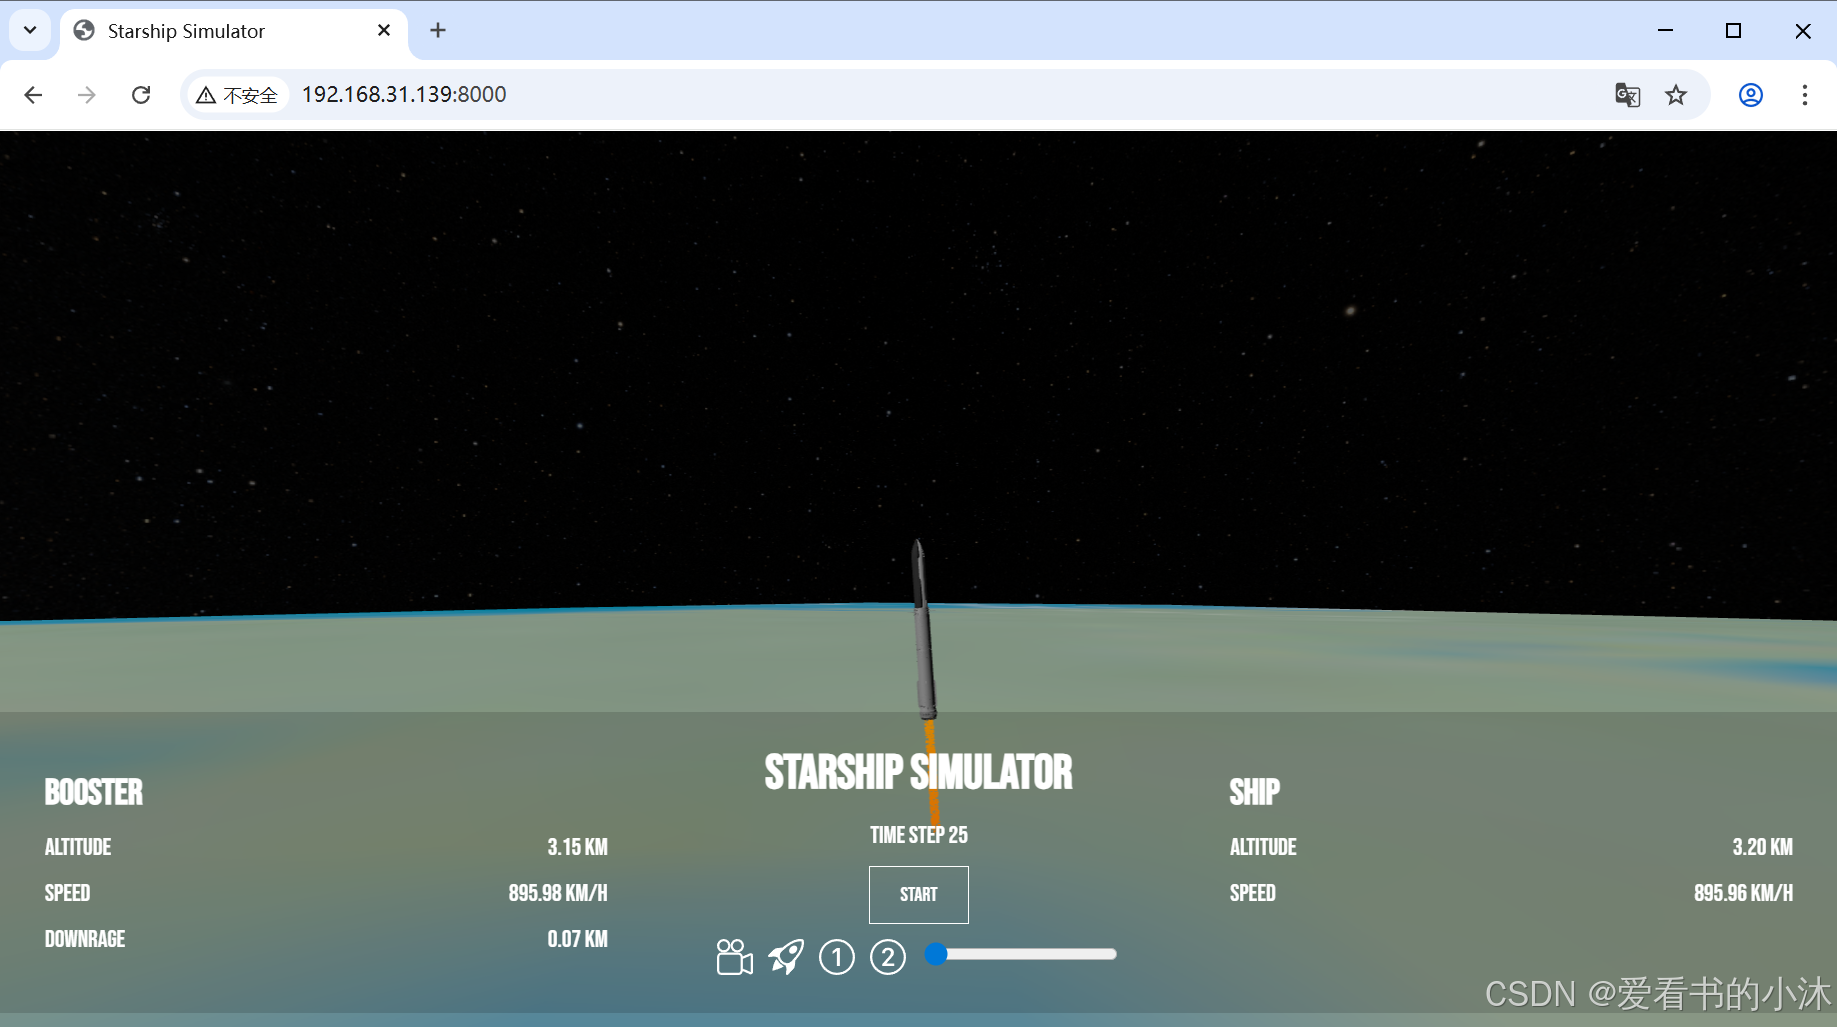1837x1027 pixels.
Task: Click ship speed value 895.96 KM/H
Action: click(1743, 893)
